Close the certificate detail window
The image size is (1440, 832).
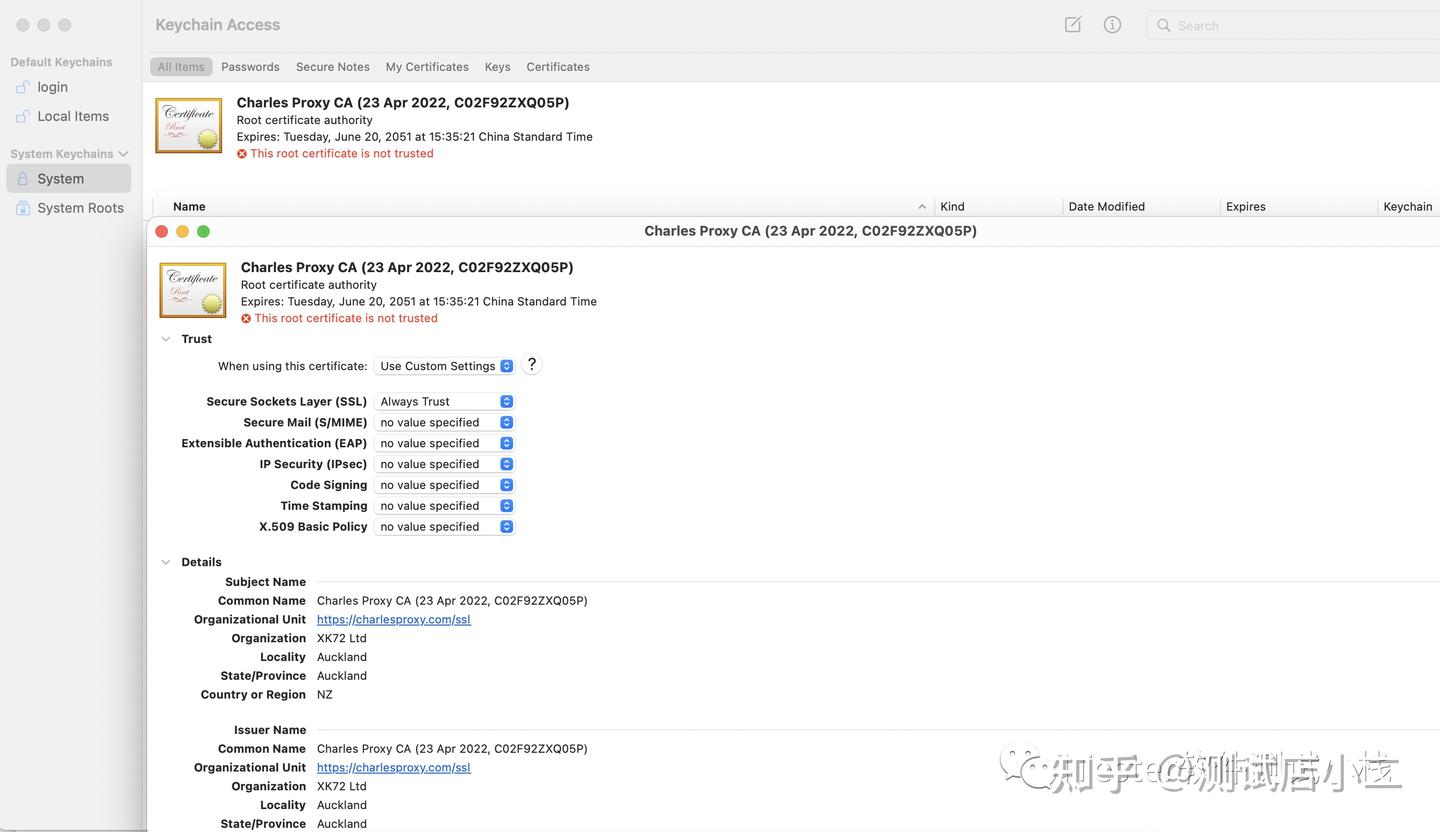(x=162, y=232)
